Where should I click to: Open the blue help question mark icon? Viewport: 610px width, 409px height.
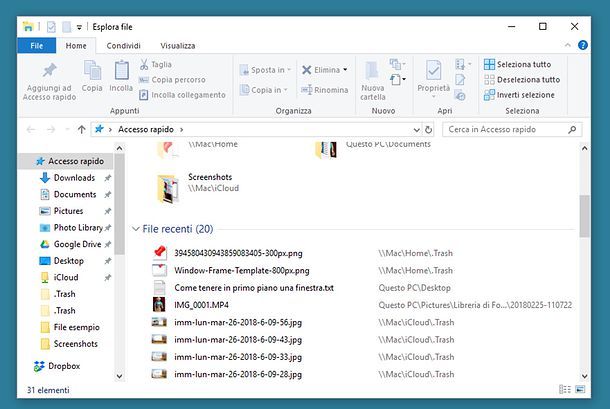583,45
